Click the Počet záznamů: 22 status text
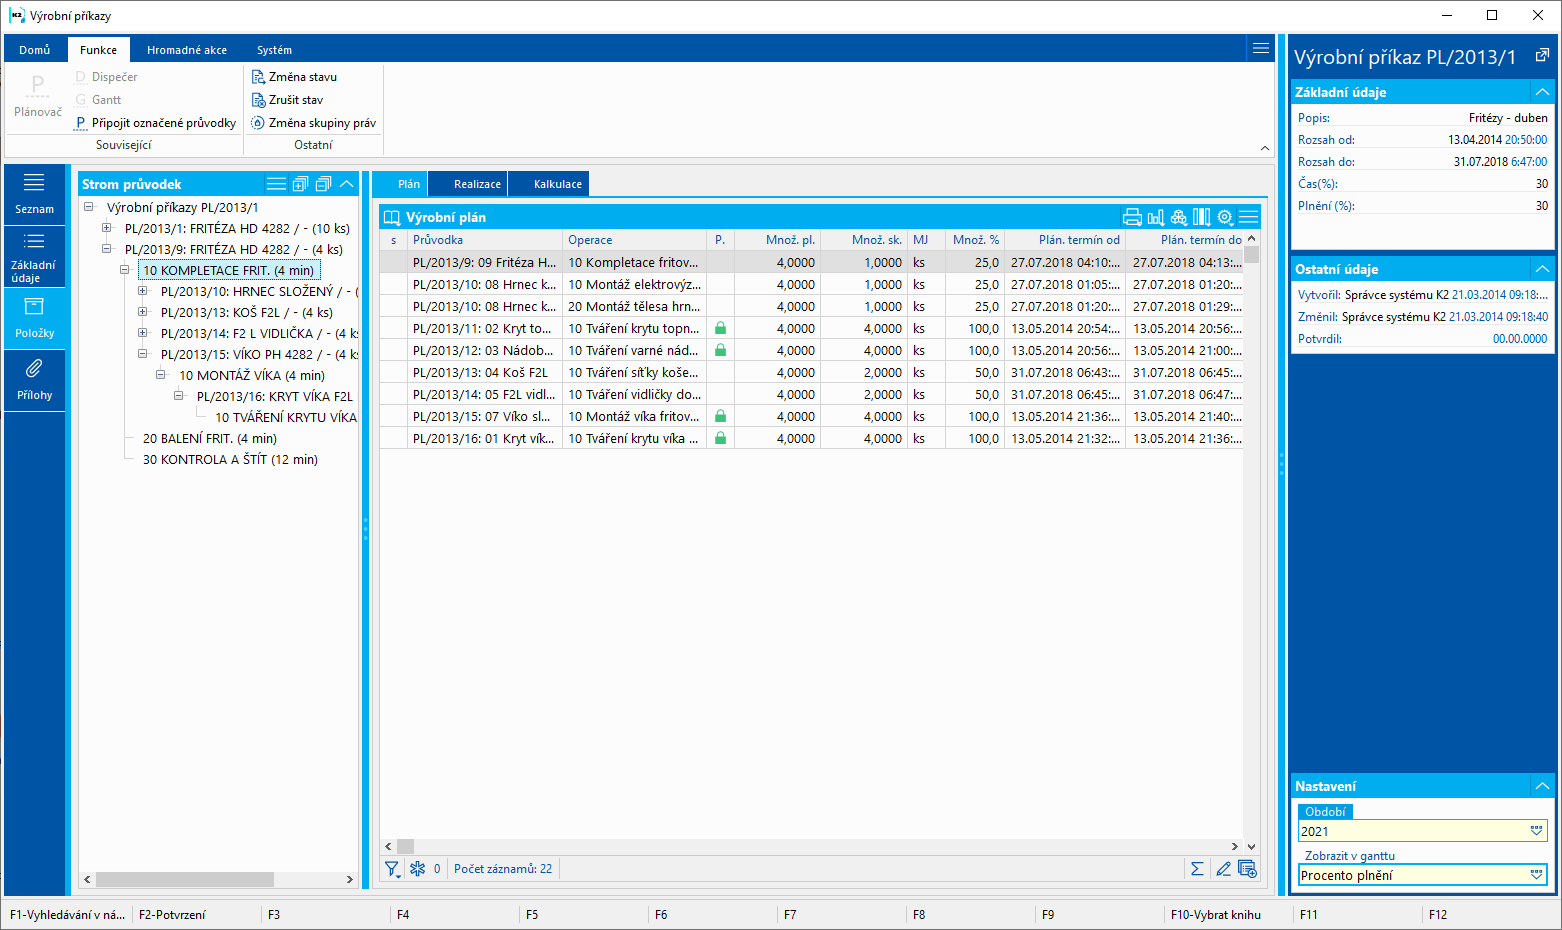Image resolution: width=1562 pixels, height=930 pixels. tap(503, 869)
